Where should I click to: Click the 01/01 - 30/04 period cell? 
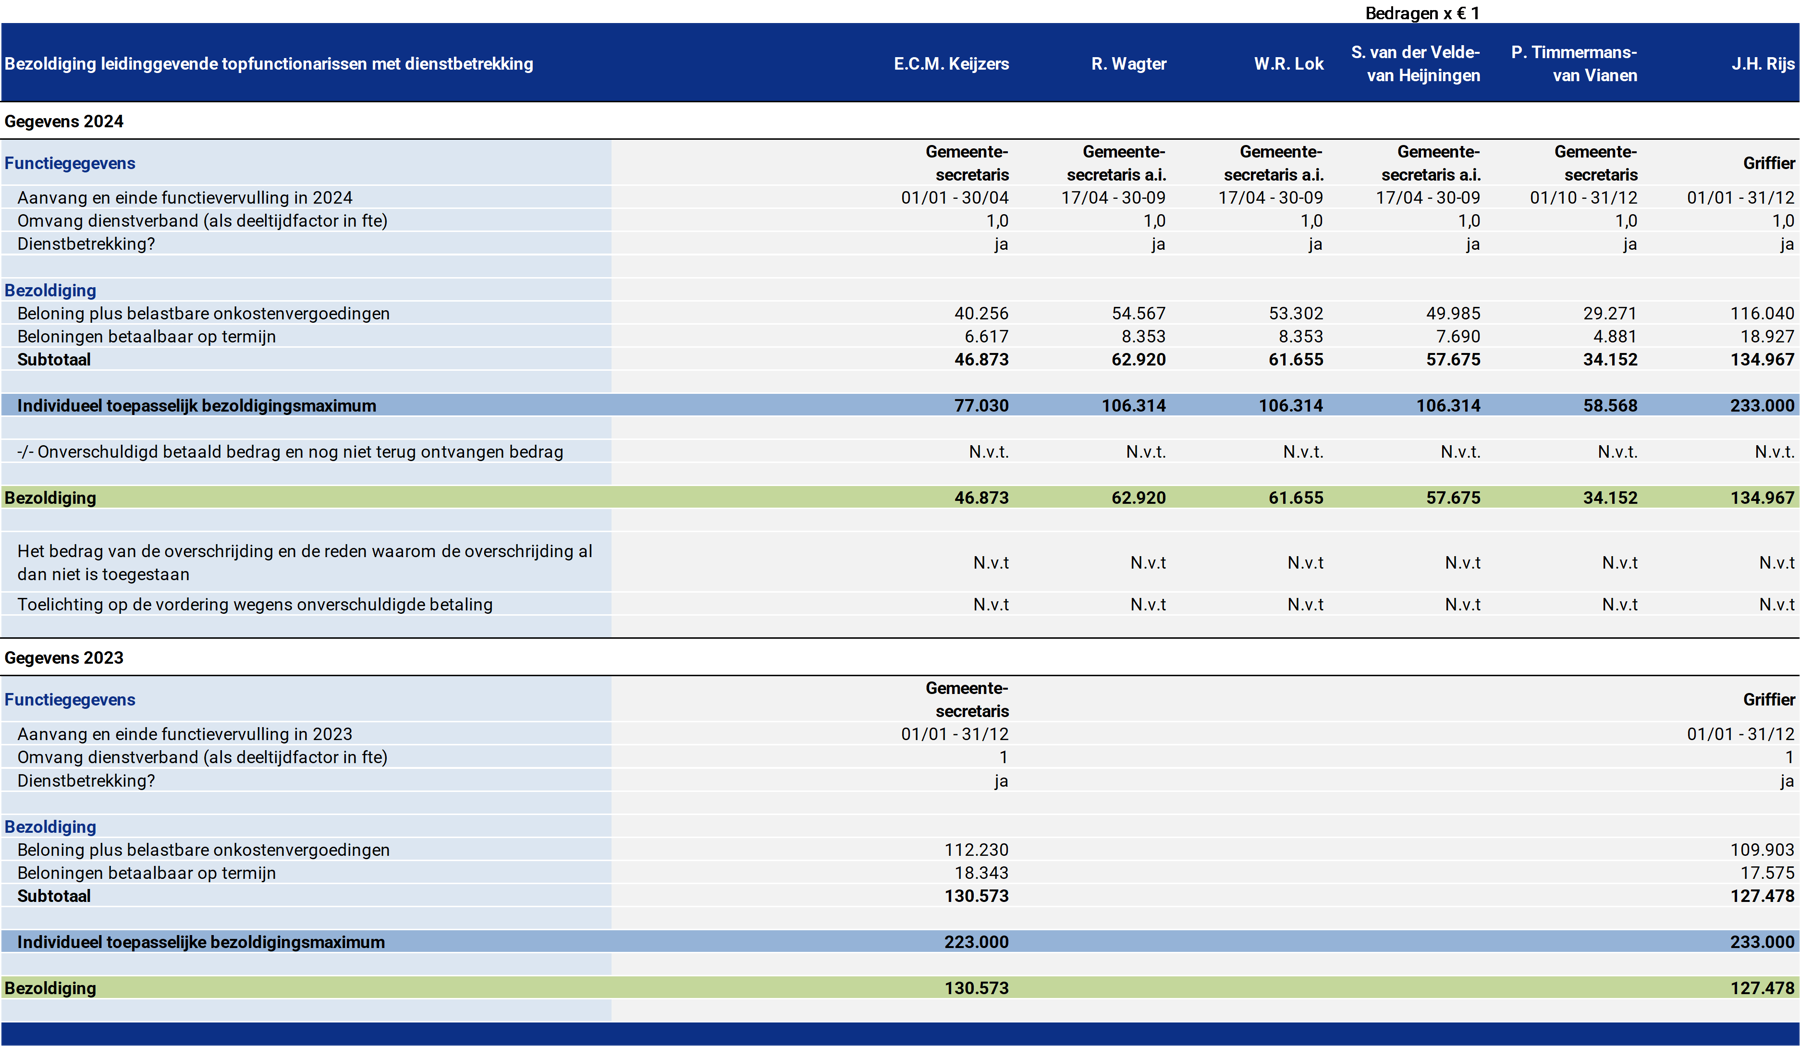pyautogui.click(x=954, y=198)
